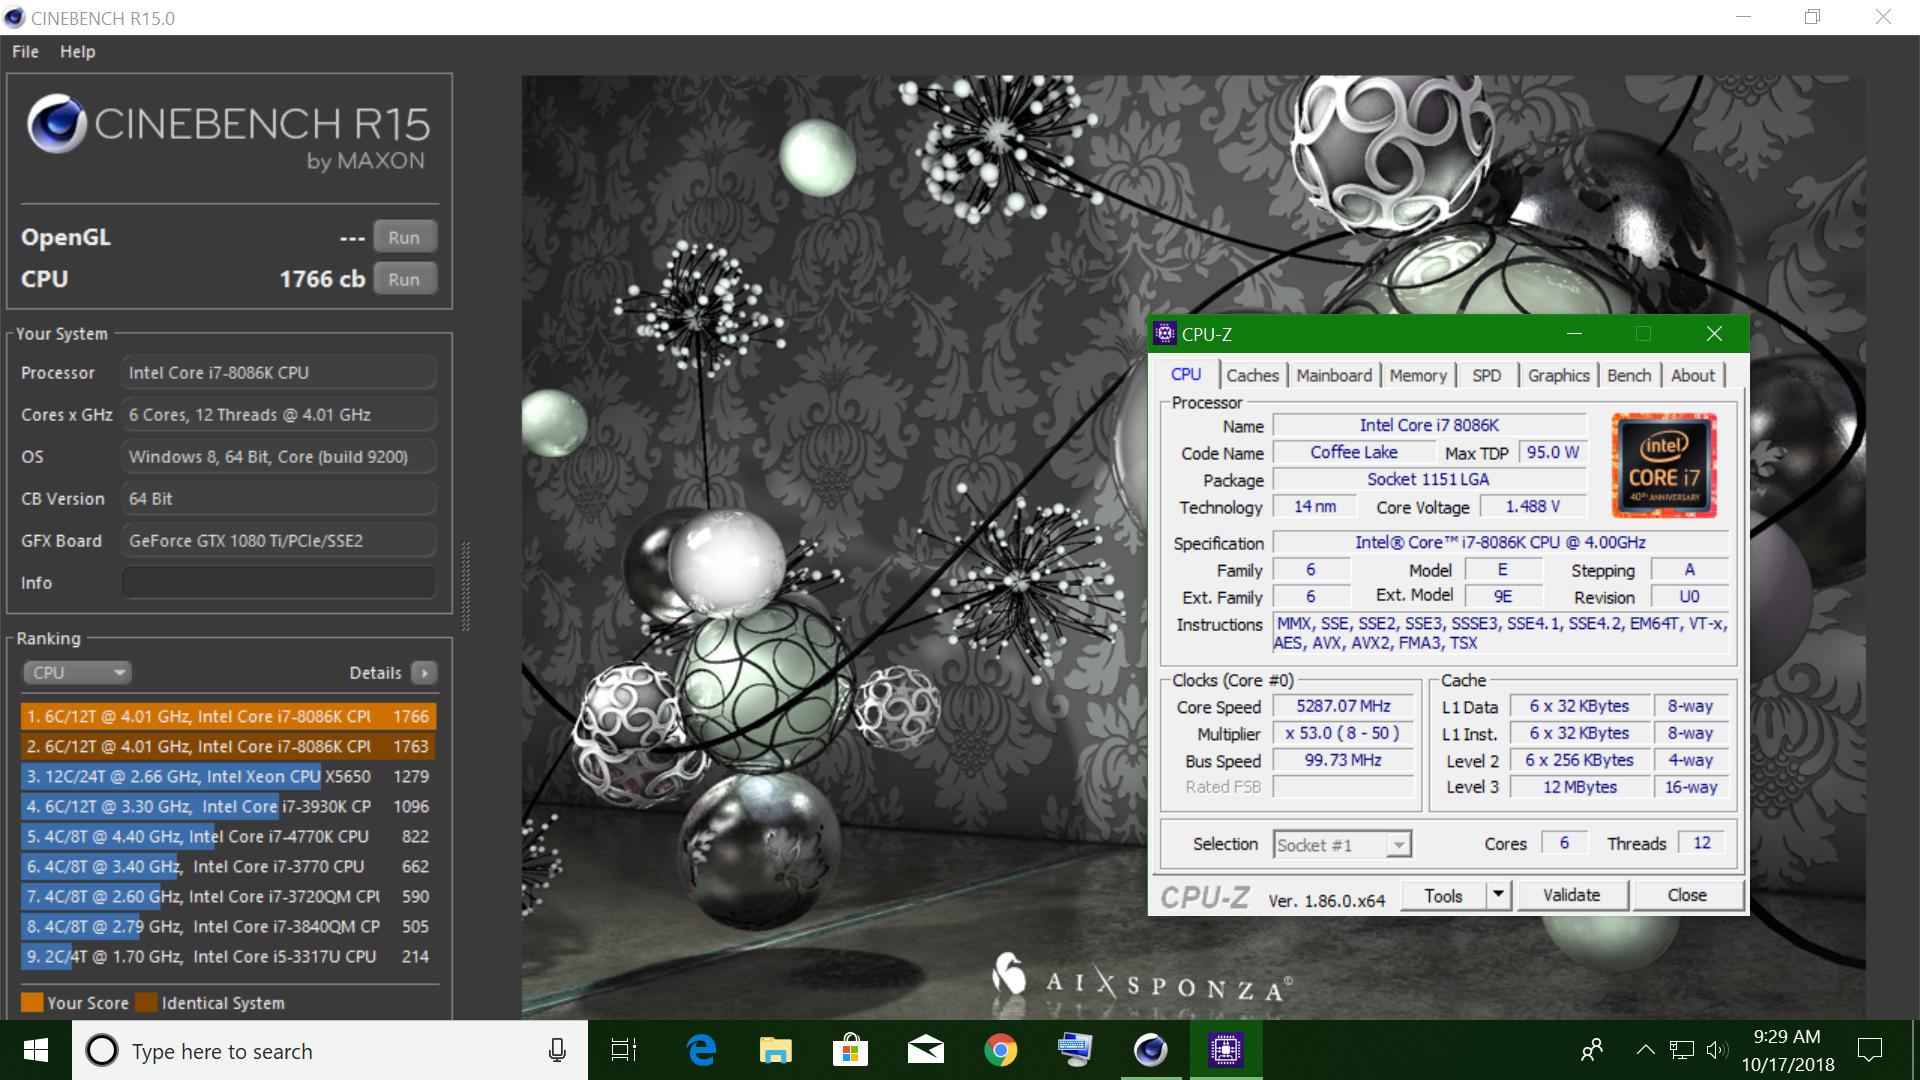Viewport: 1920px width, 1080px height.
Task: Select ranking row 2 with score 1763
Action: [228, 746]
